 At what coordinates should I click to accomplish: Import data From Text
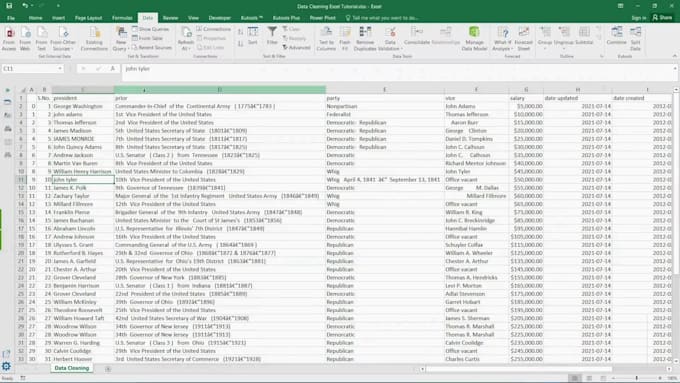pos(41,39)
